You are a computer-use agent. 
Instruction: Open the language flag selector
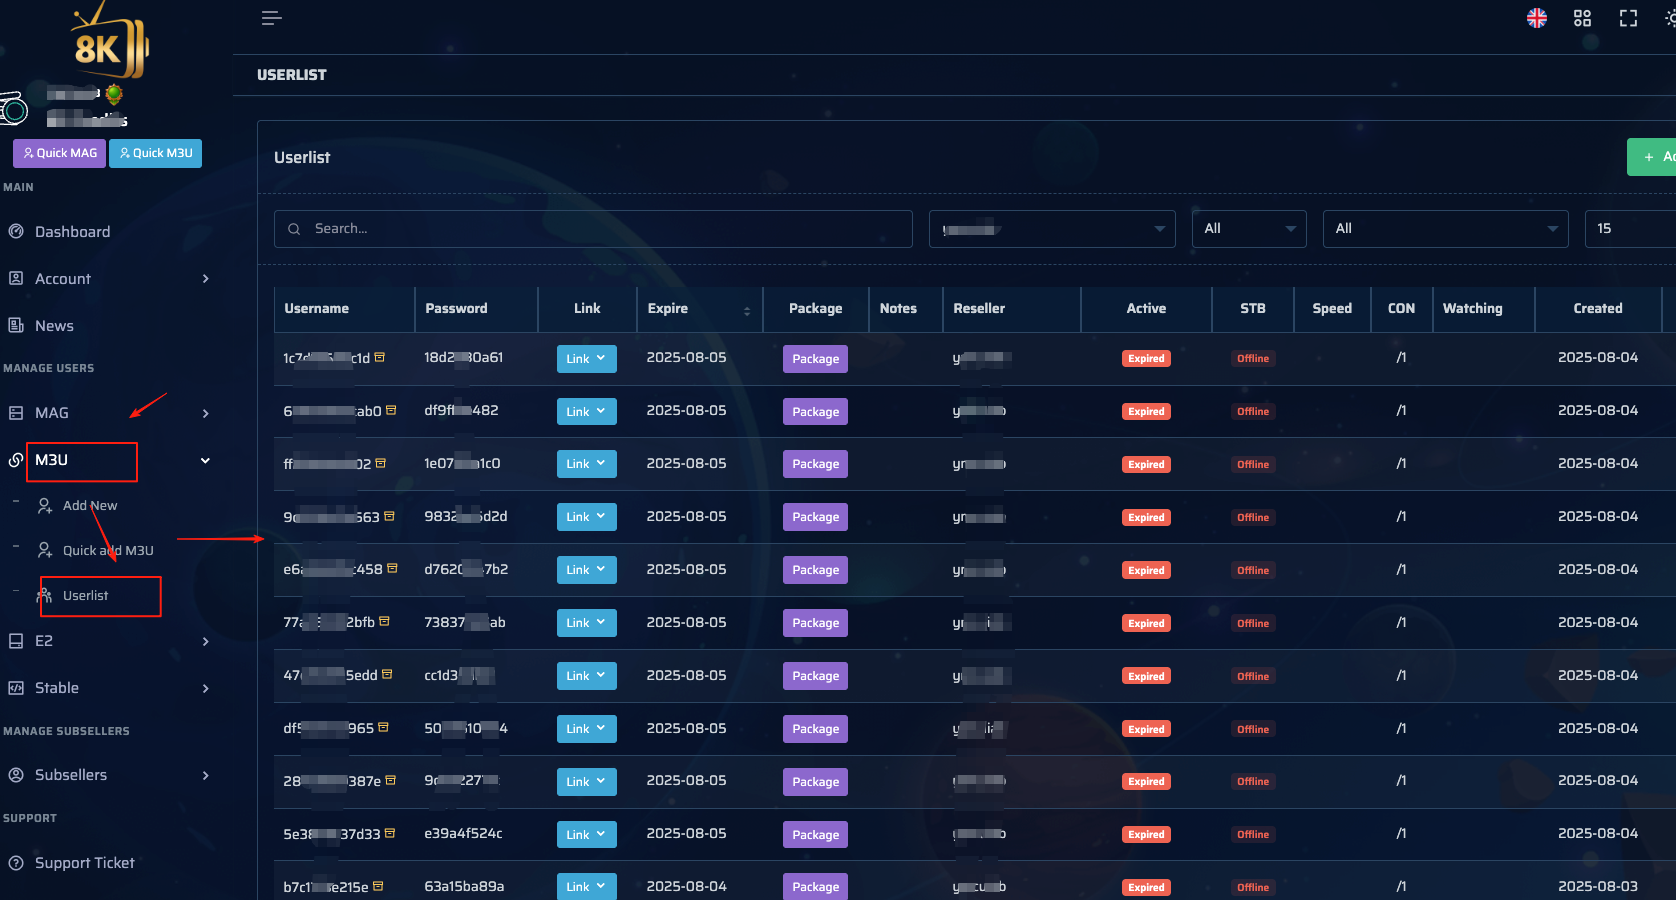pyautogui.click(x=1537, y=18)
